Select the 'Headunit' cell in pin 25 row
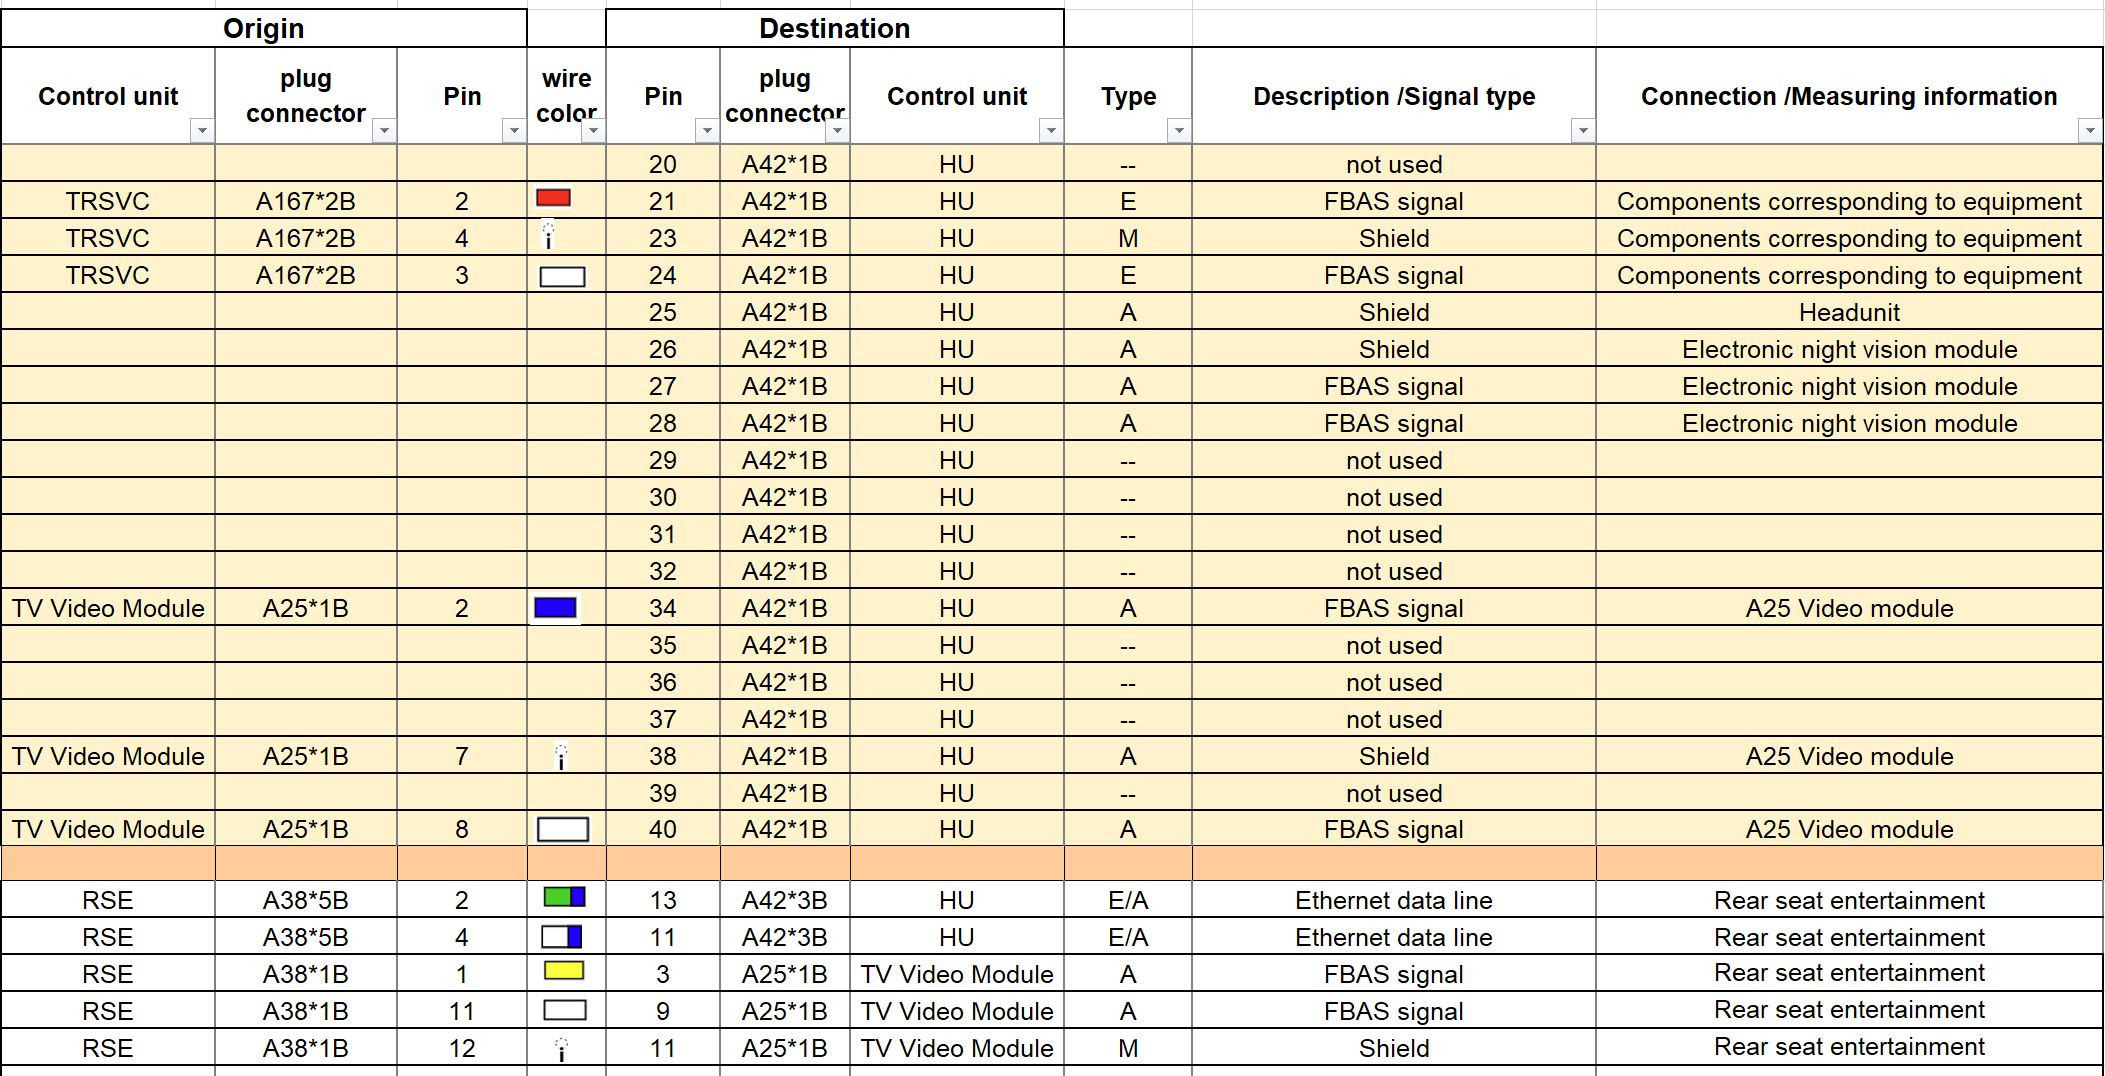 click(1849, 312)
